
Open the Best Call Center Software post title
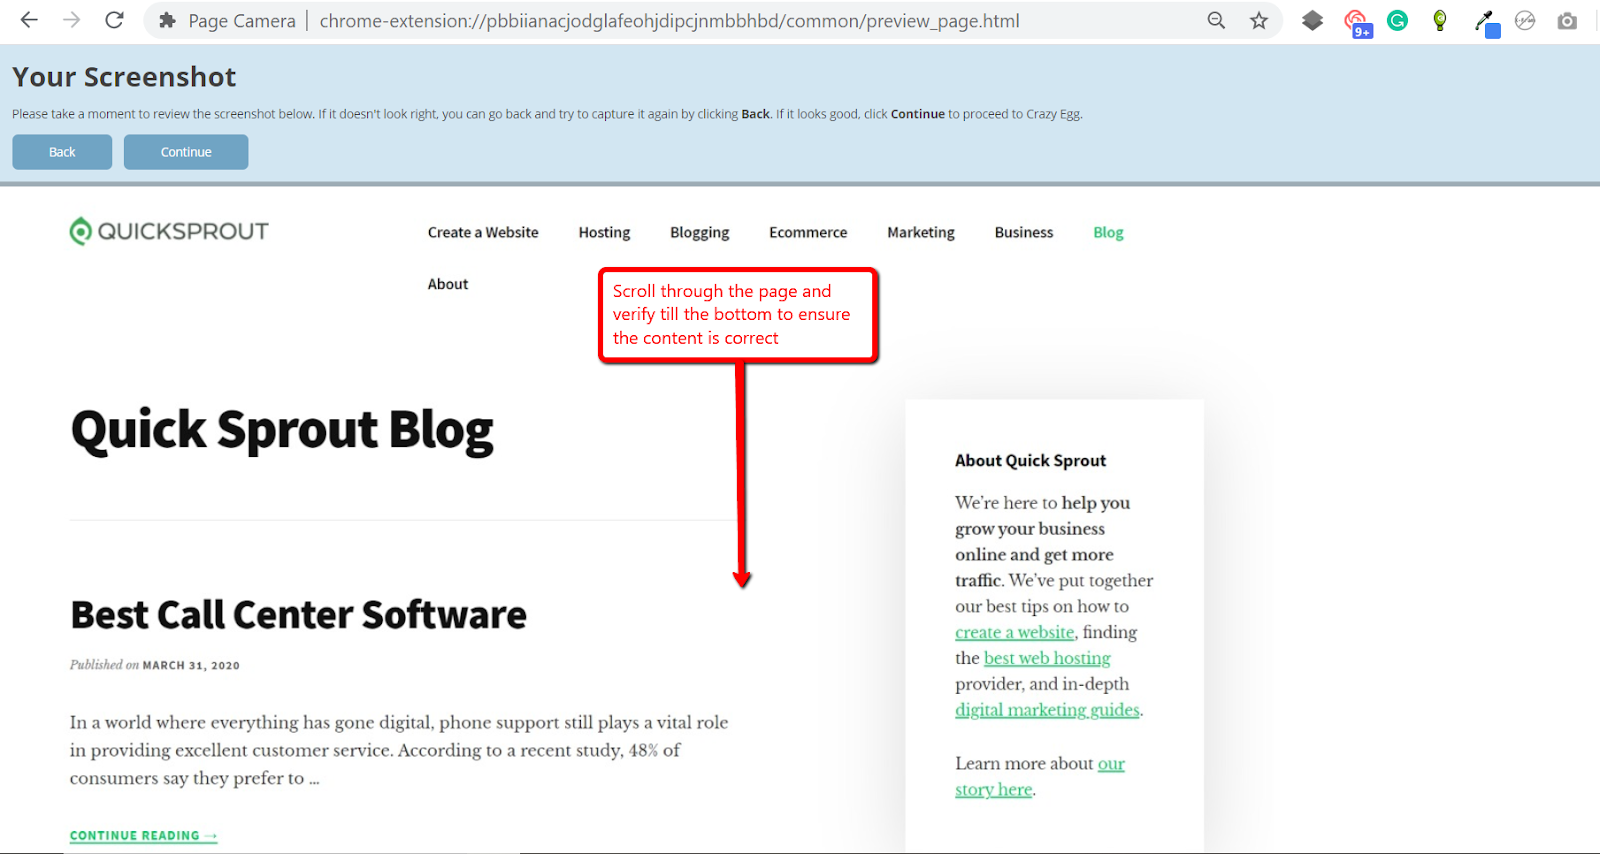coord(298,615)
